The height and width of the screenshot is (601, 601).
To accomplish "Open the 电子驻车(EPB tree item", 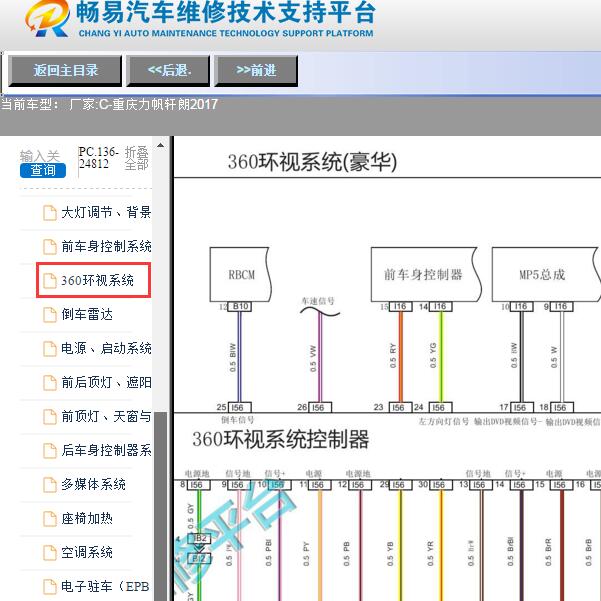I will 105,586.
